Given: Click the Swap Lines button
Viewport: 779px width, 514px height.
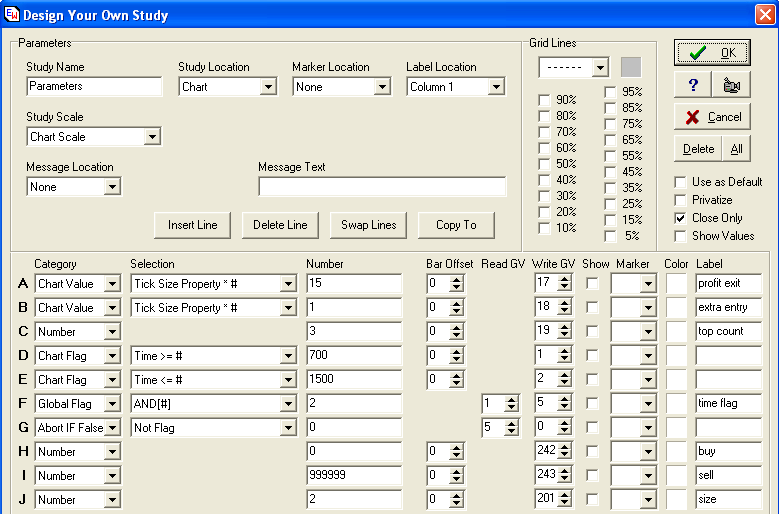Looking at the screenshot, I should click(369, 225).
